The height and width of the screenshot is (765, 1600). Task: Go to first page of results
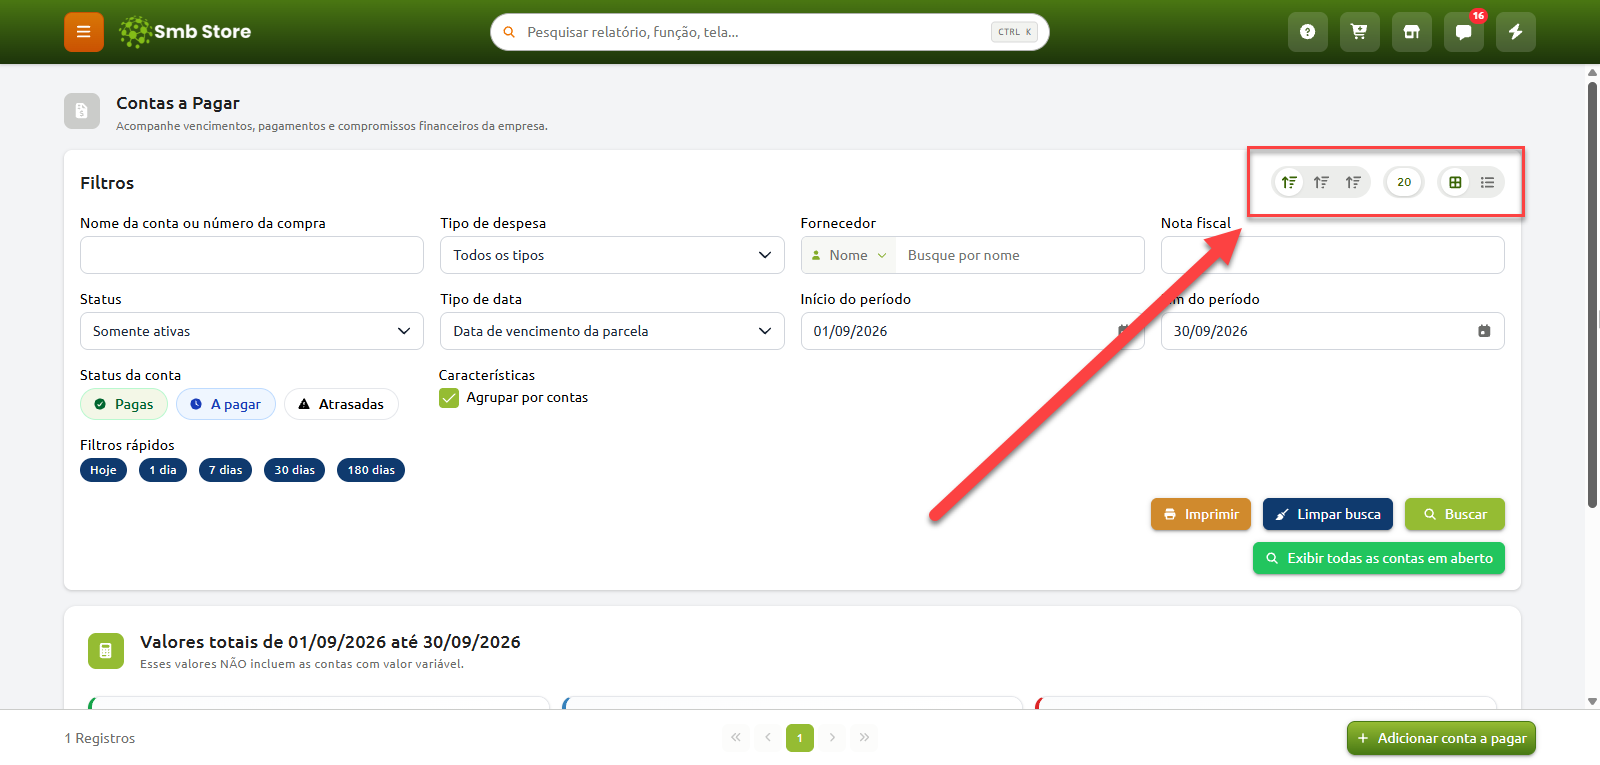tap(736, 738)
